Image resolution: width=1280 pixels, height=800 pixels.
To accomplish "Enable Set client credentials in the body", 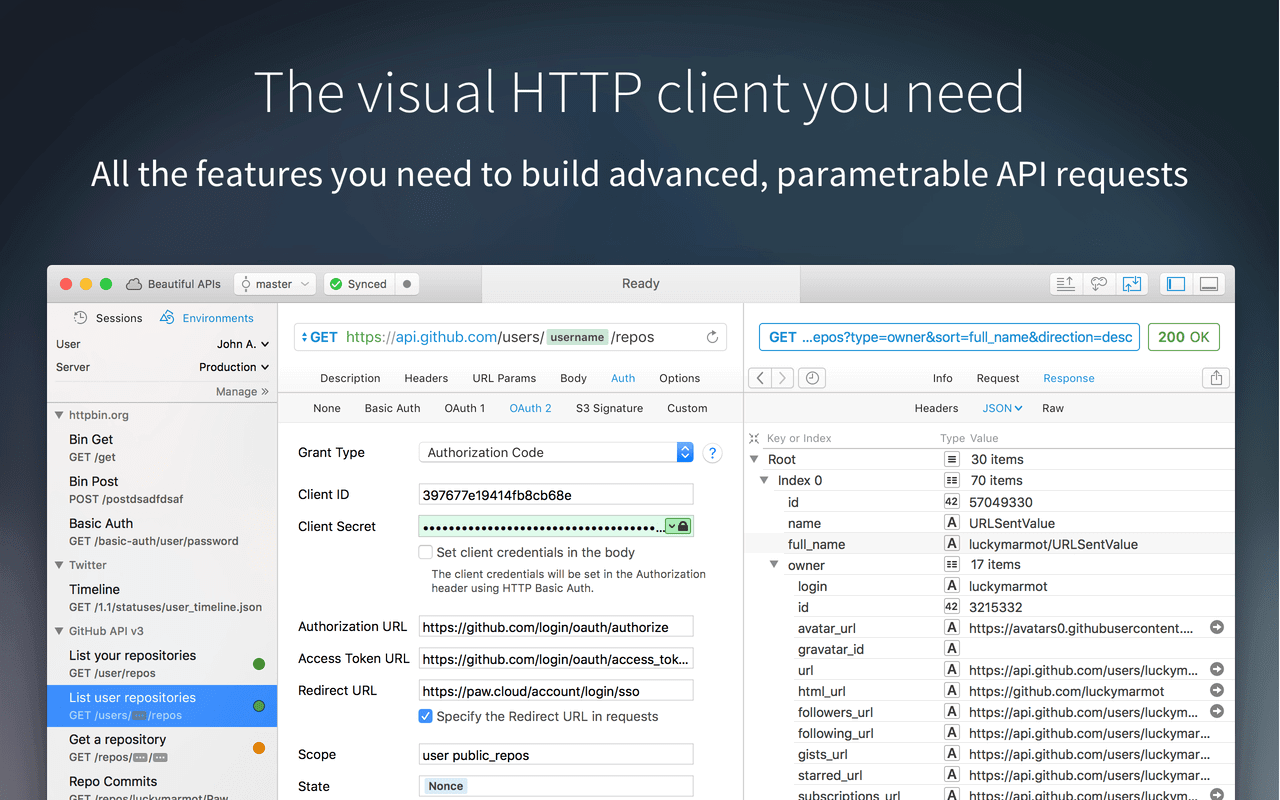I will [426, 552].
